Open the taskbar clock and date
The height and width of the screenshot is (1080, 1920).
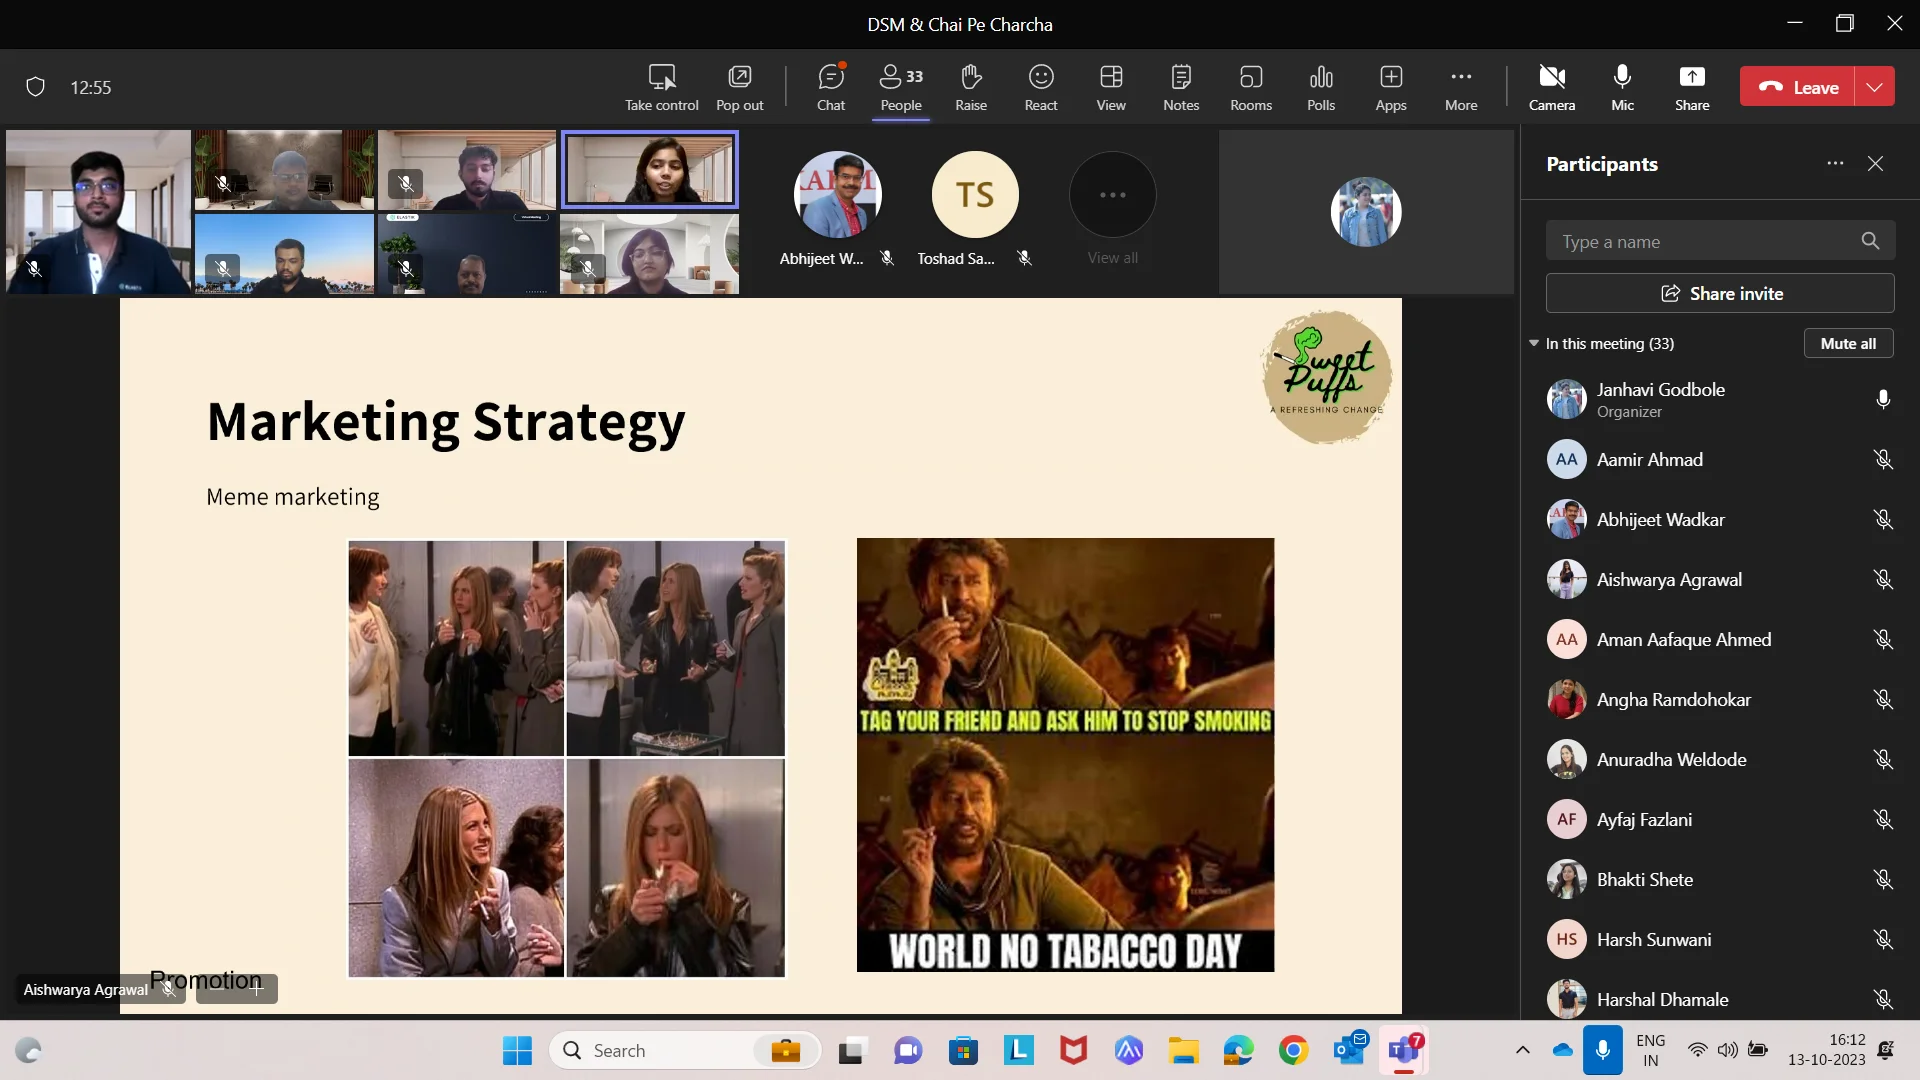[1827, 1050]
